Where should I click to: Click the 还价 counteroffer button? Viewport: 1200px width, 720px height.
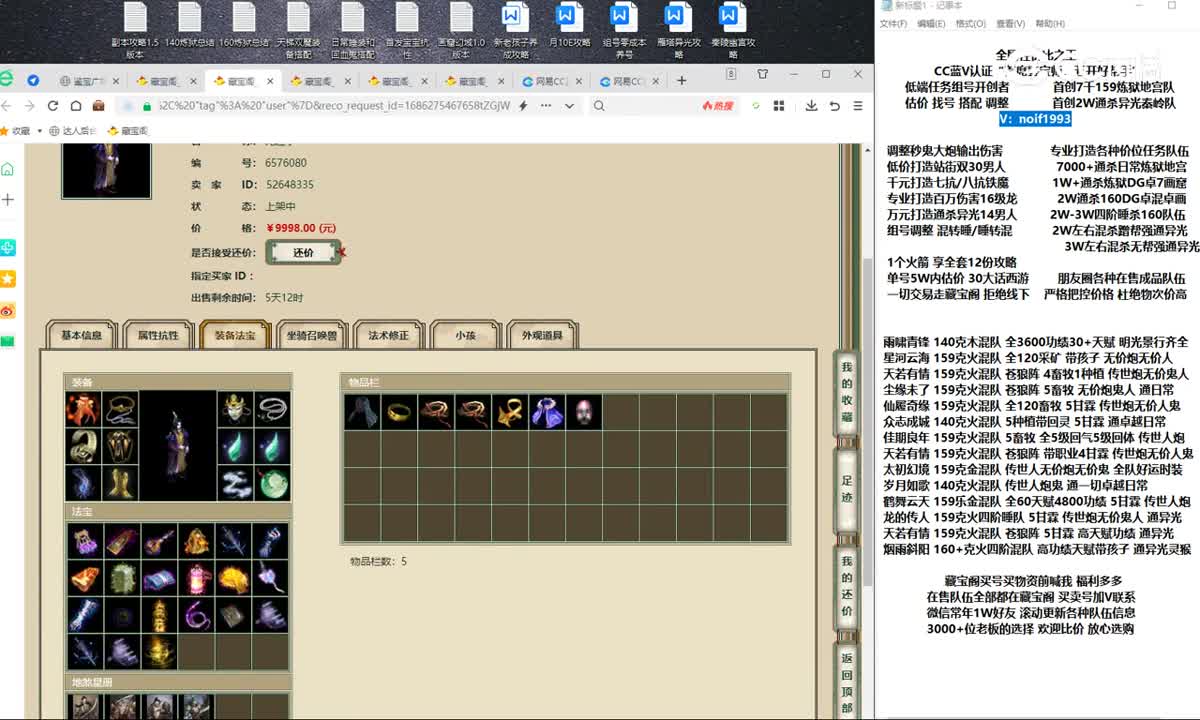[x=303, y=251]
